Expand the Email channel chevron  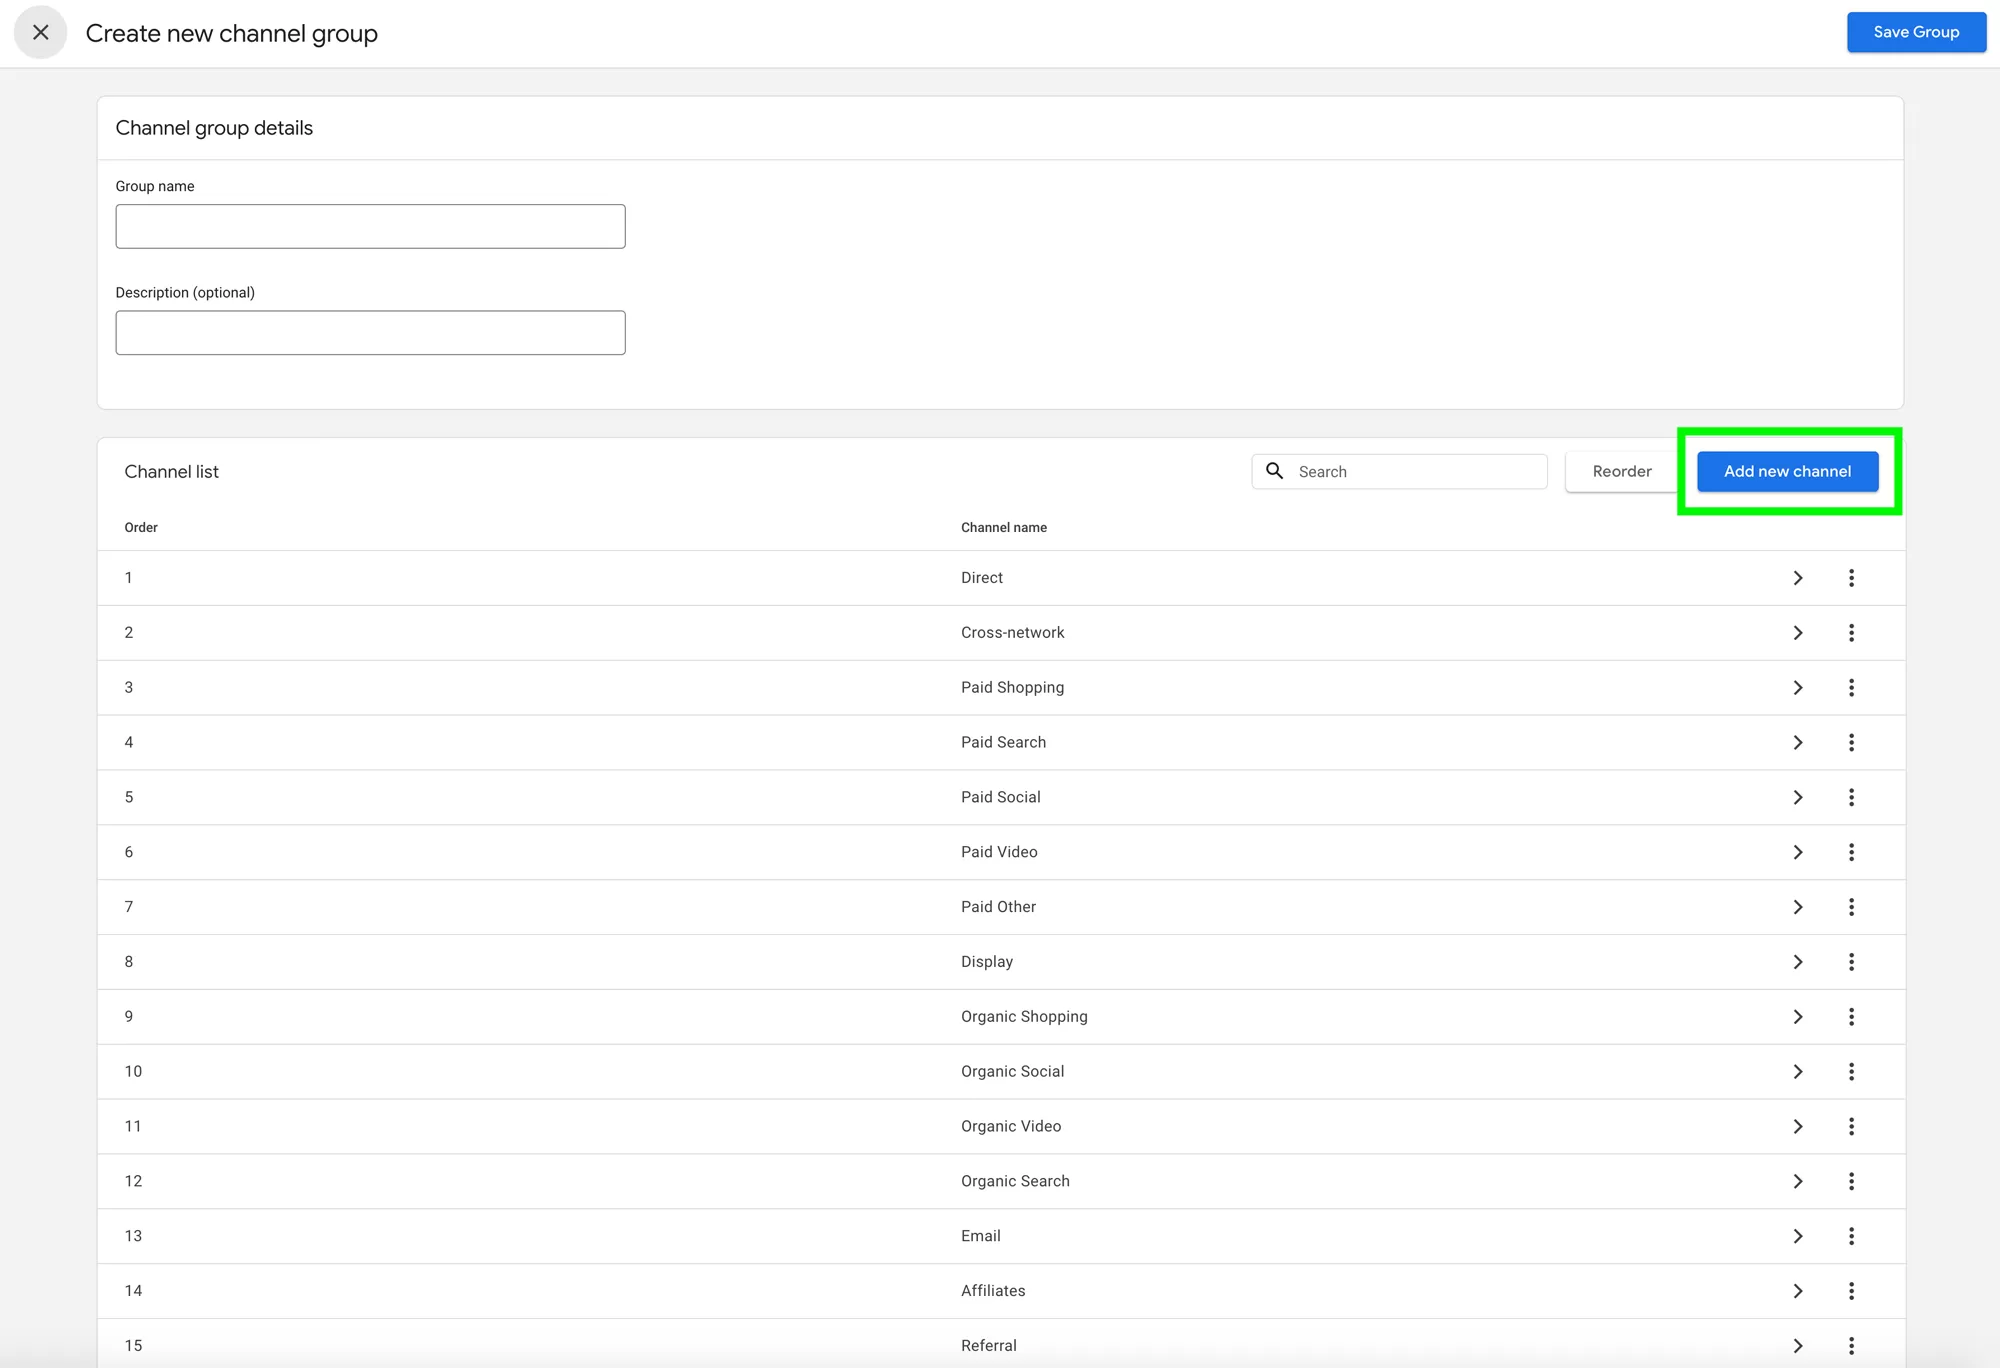tap(1797, 1236)
